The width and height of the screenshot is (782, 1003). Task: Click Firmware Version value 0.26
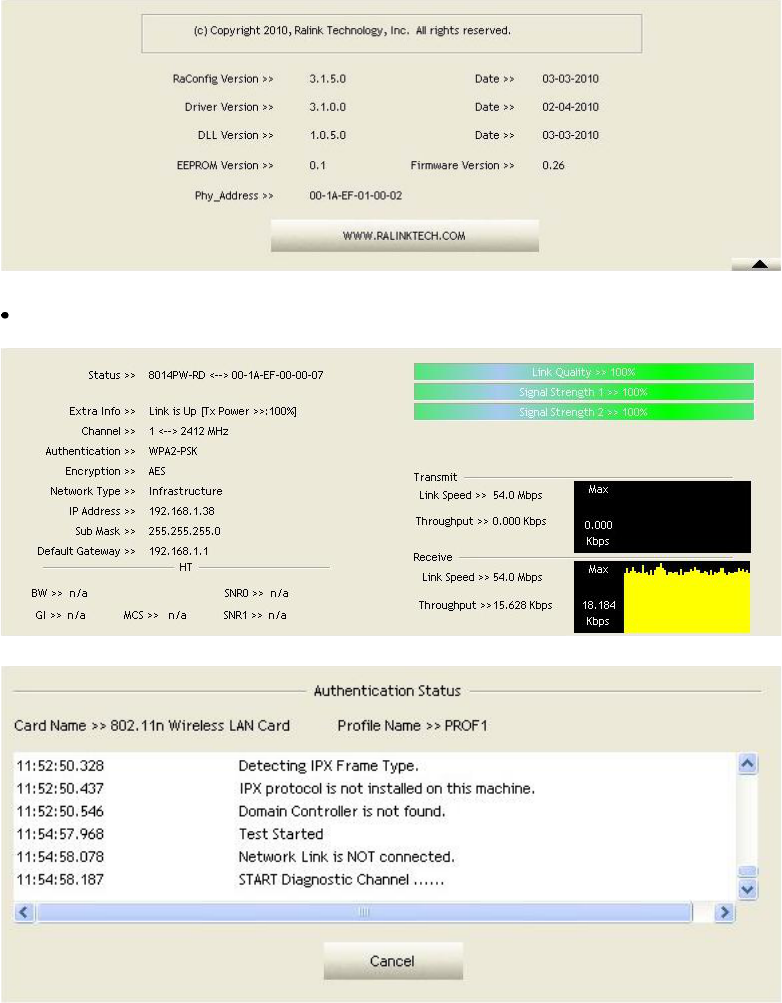click(x=553, y=165)
